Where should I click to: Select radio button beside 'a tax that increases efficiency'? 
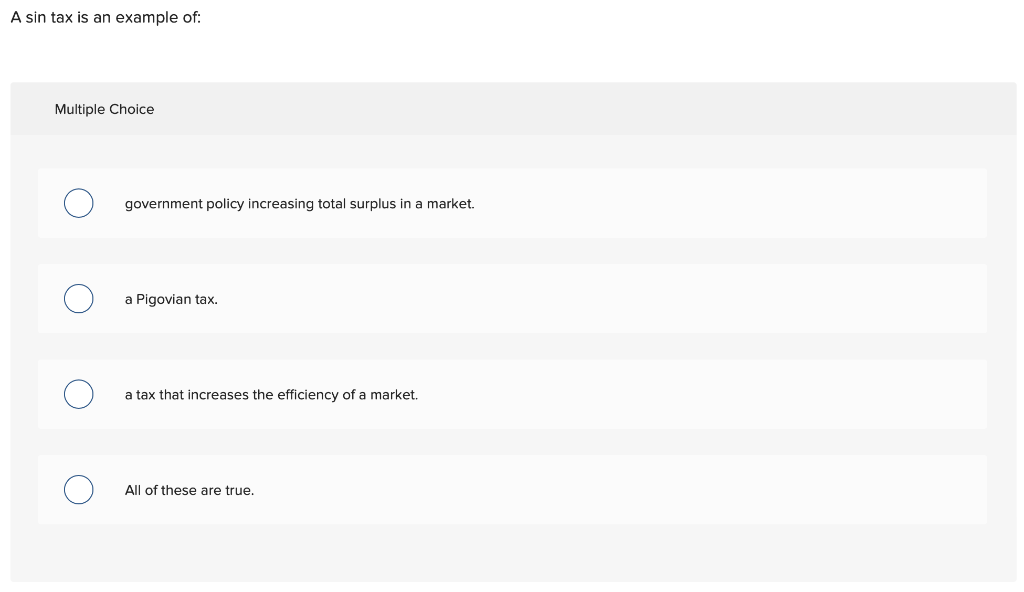pyautogui.click(x=78, y=394)
